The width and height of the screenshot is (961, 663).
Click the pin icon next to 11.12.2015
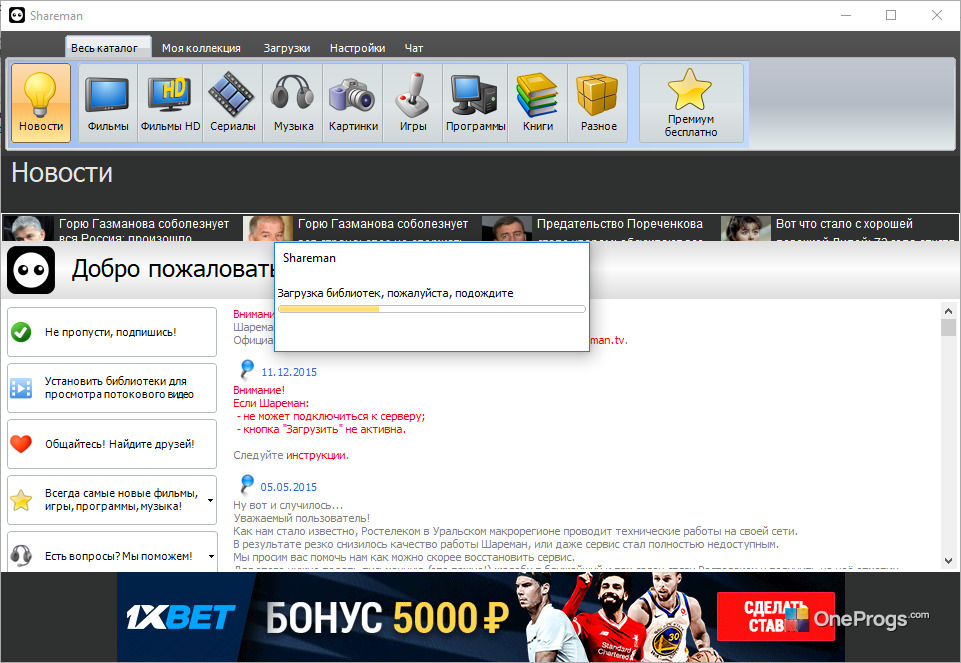pos(246,369)
